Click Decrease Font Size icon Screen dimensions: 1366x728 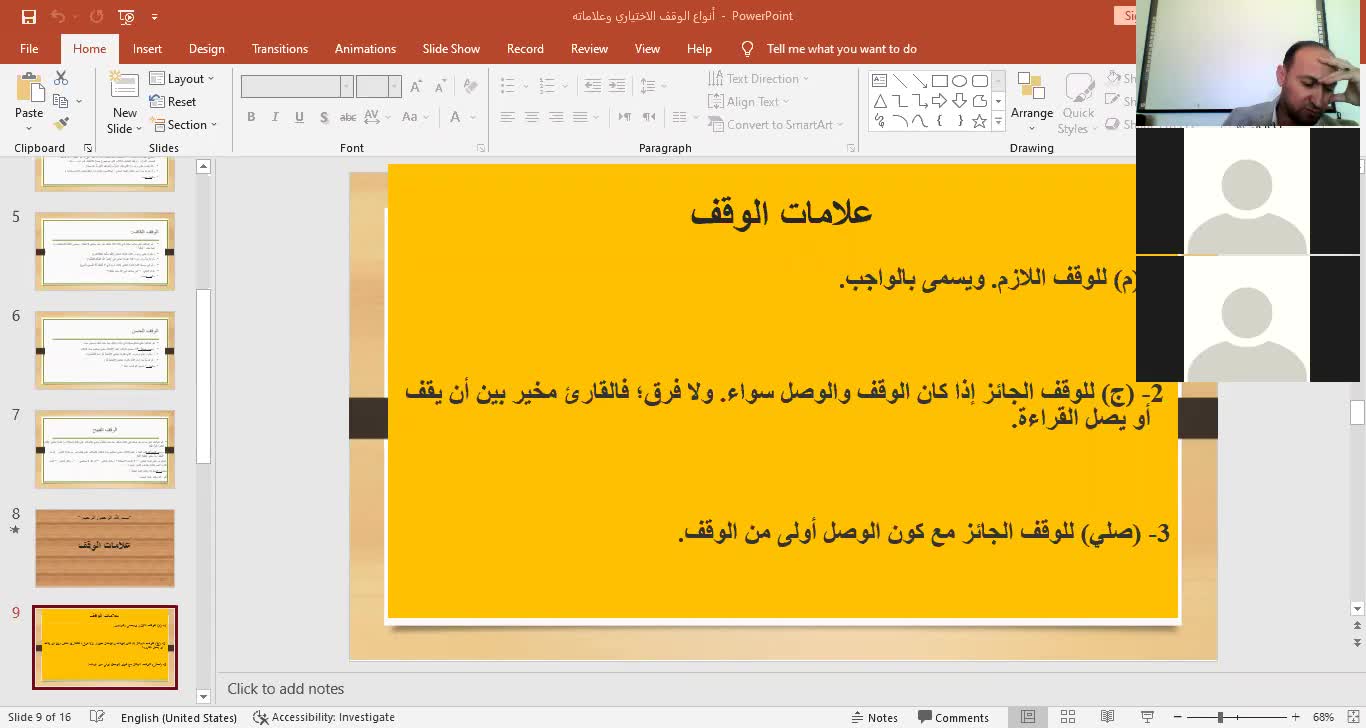(439, 86)
